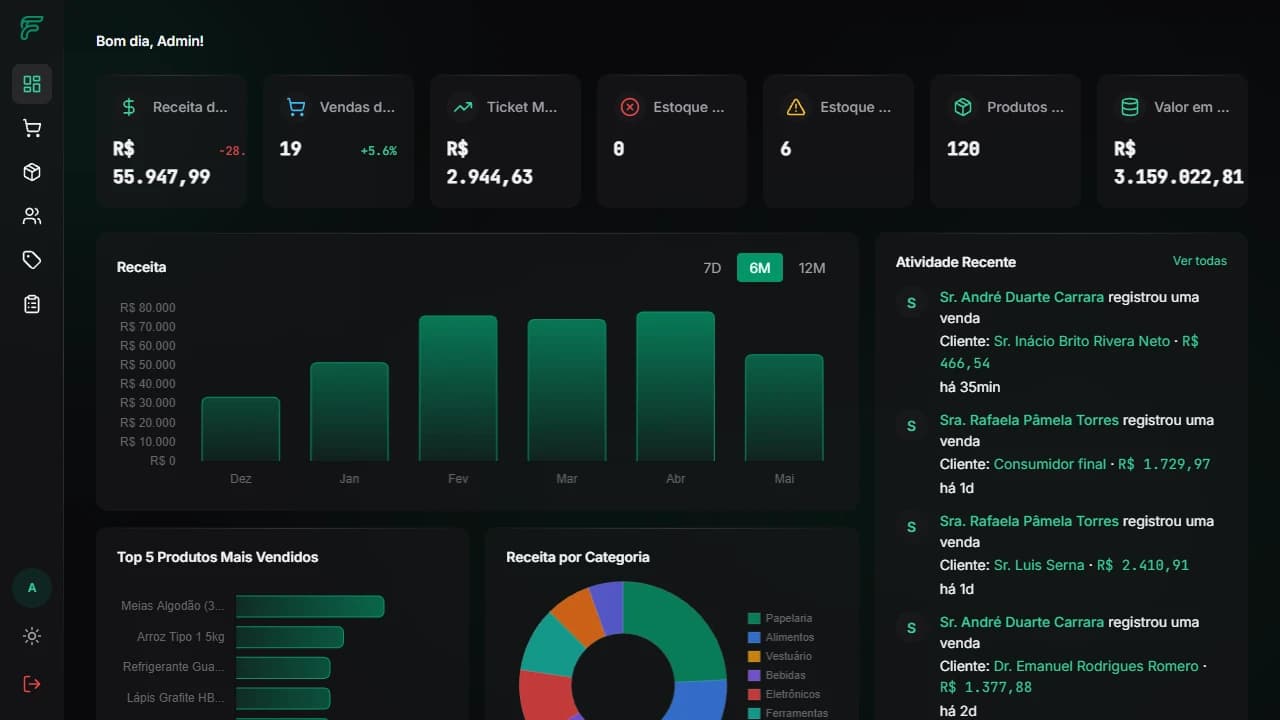The image size is (1280, 720).
Task: Click the Admin avatar A in sidebar
Action: coord(32,588)
